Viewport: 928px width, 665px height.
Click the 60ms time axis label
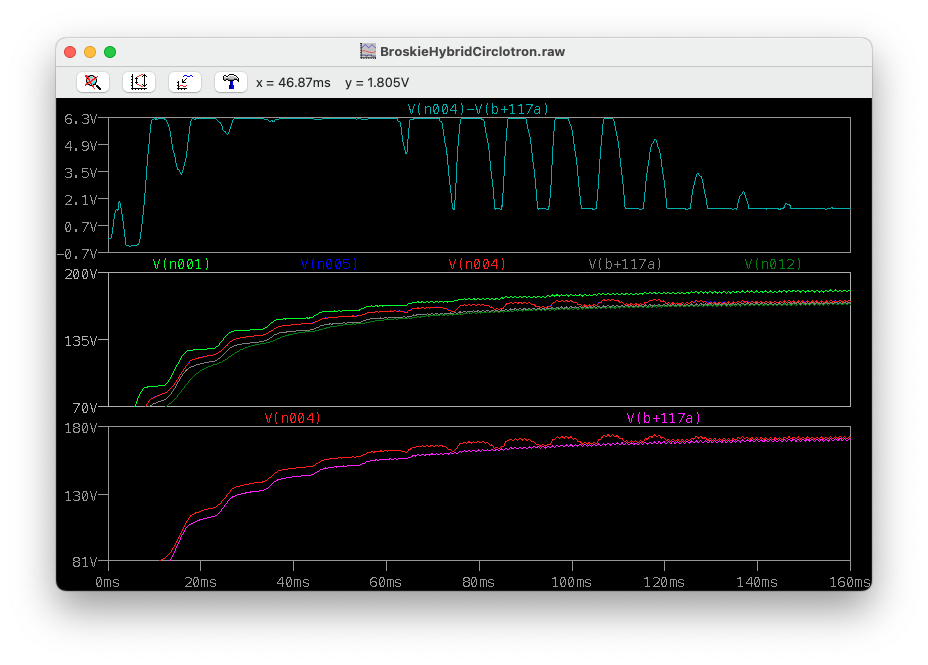[x=386, y=583]
